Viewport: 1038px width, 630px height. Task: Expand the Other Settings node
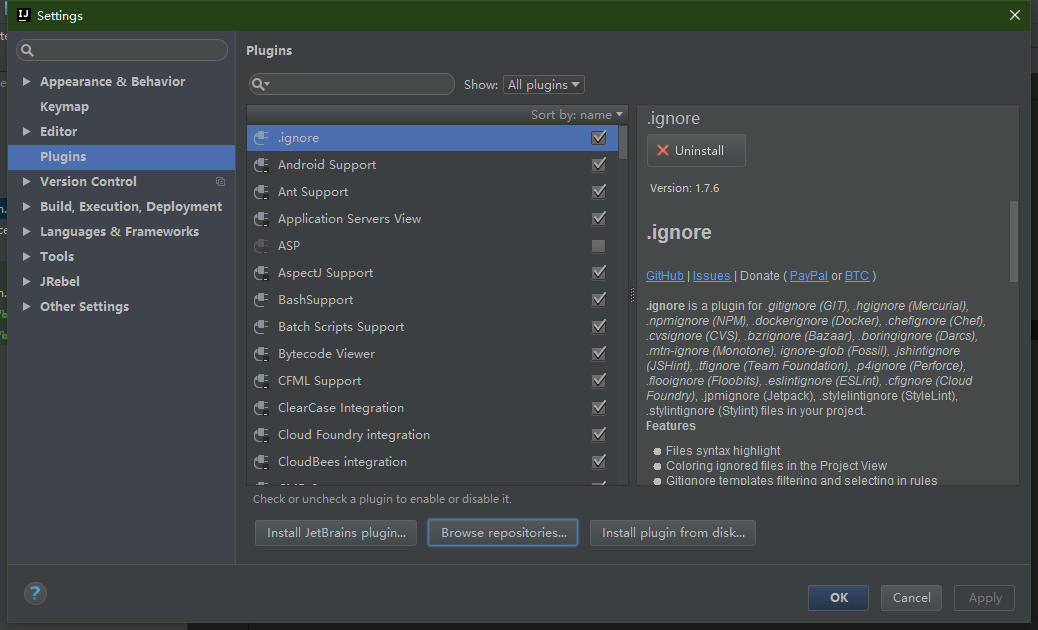click(x=26, y=306)
